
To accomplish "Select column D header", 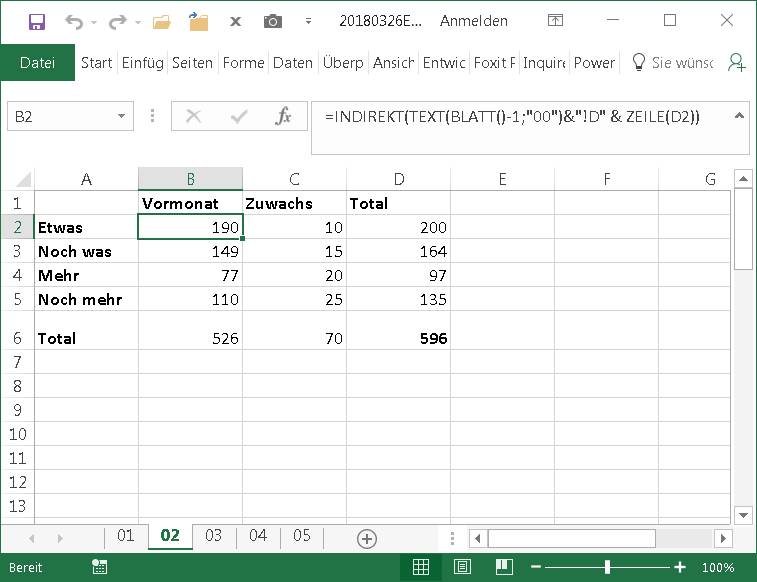I will click(398, 179).
